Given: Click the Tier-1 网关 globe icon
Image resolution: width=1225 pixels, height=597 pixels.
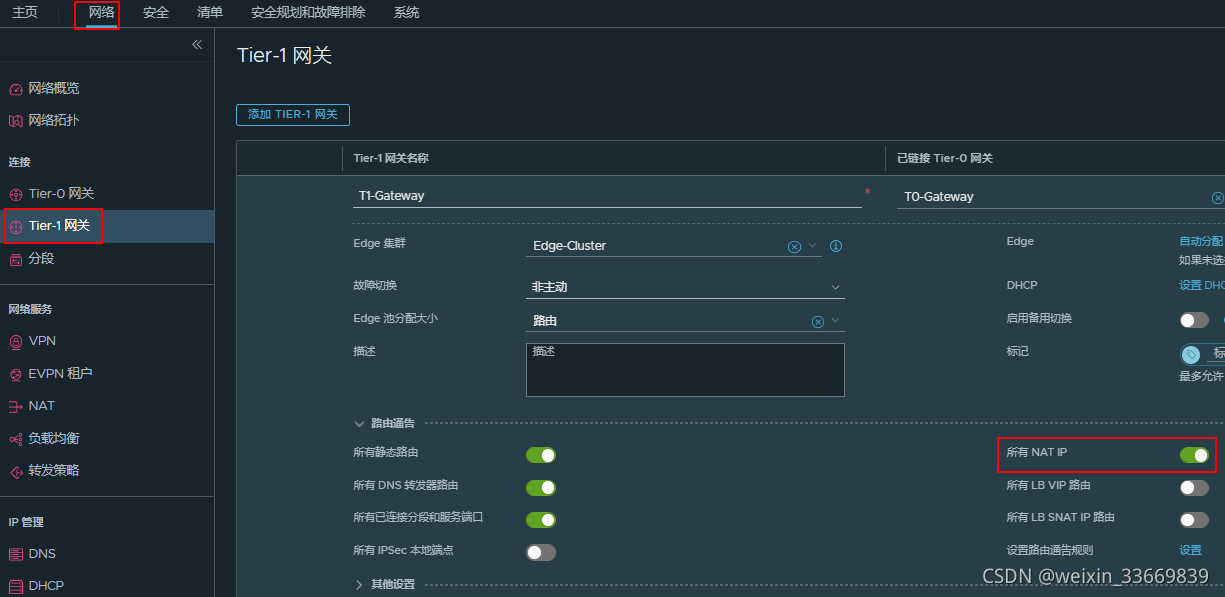Looking at the screenshot, I should coord(15,227).
